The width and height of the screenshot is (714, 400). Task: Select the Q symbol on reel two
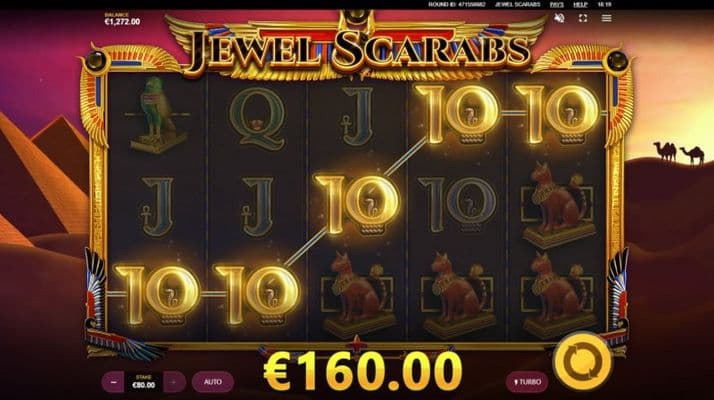257,118
